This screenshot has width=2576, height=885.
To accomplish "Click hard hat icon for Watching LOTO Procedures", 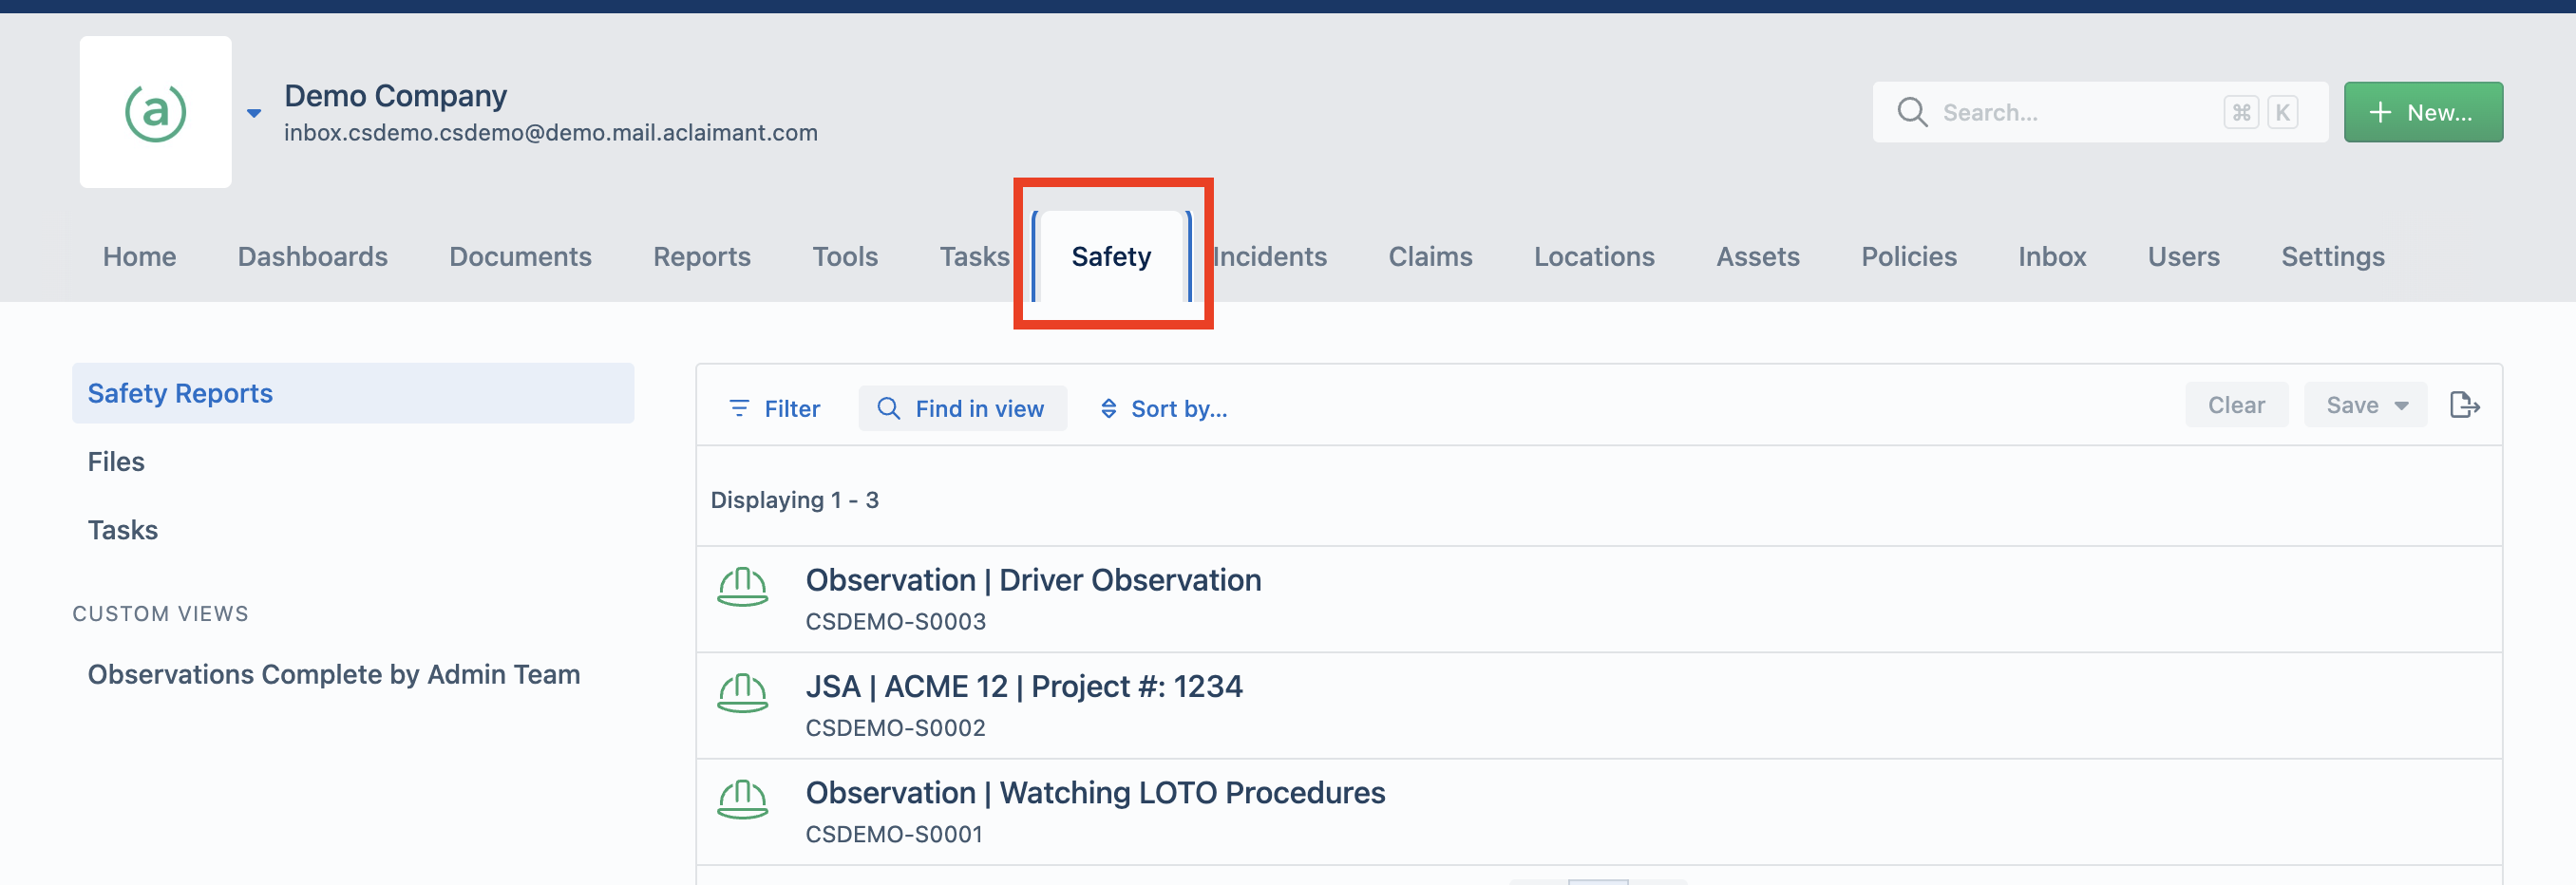I will tap(742, 799).
